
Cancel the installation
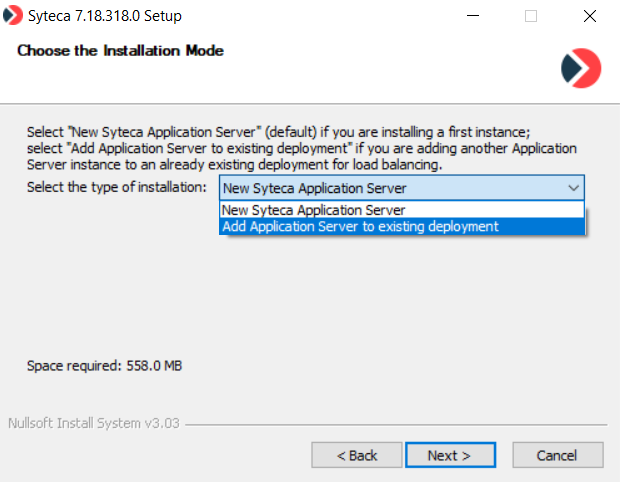coord(557,455)
